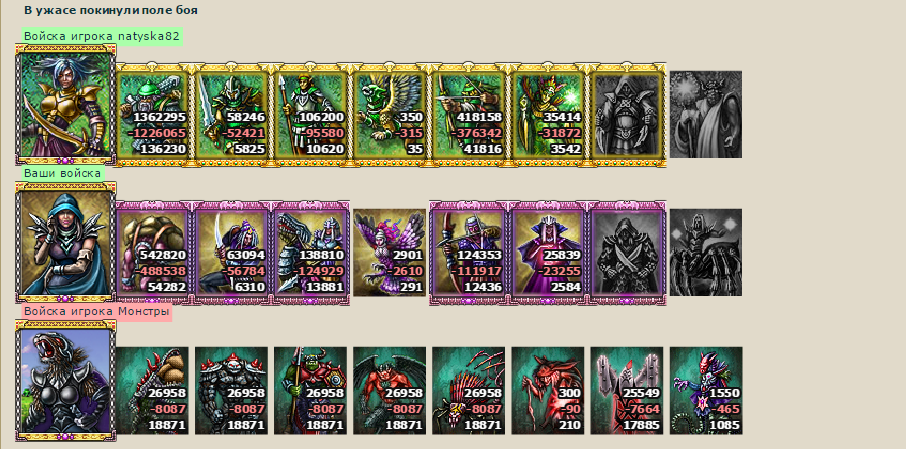Click purple harpy unit showing 2901
The height and width of the screenshot is (449, 906).
[x=390, y=253]
